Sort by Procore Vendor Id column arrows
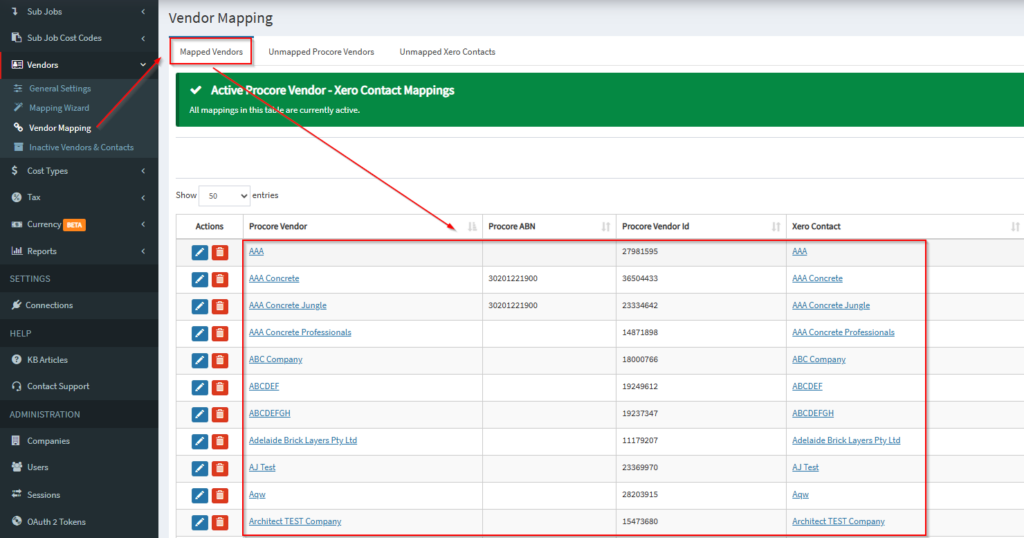 point(776,227)
